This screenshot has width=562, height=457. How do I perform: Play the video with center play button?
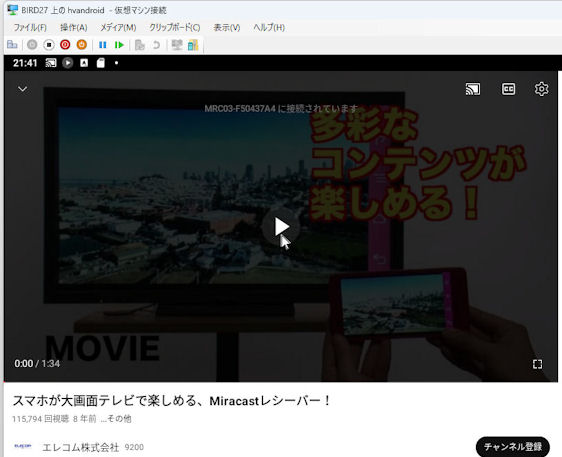pos(281,227)
